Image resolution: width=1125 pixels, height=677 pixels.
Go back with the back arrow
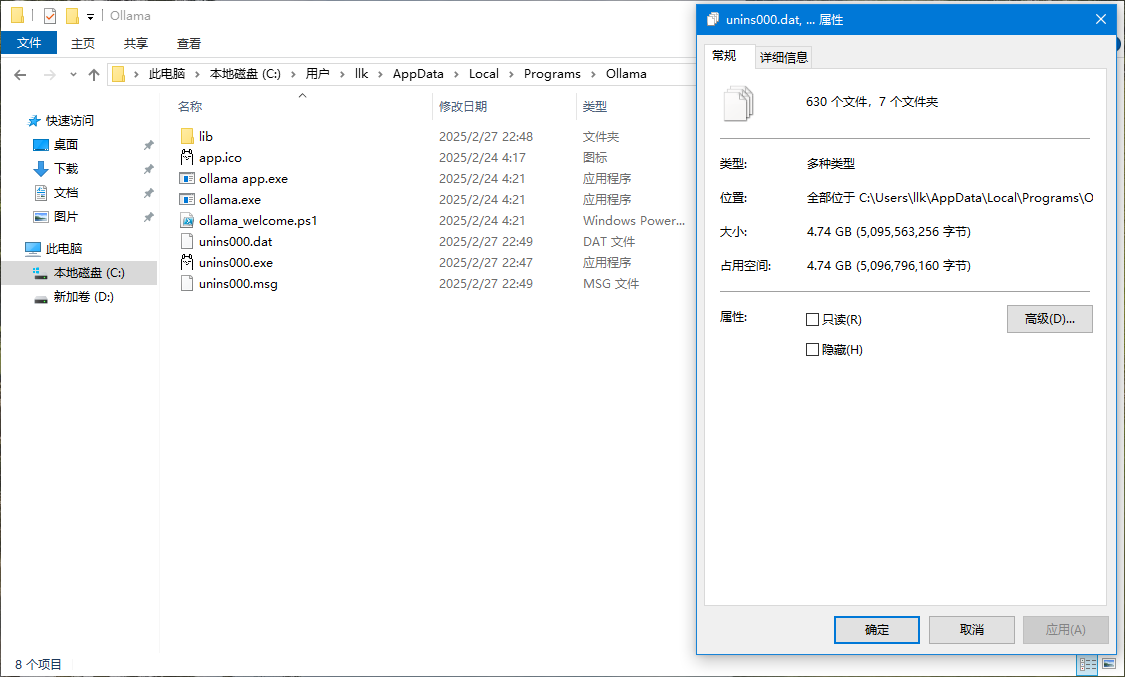click(x=20, y=74)
